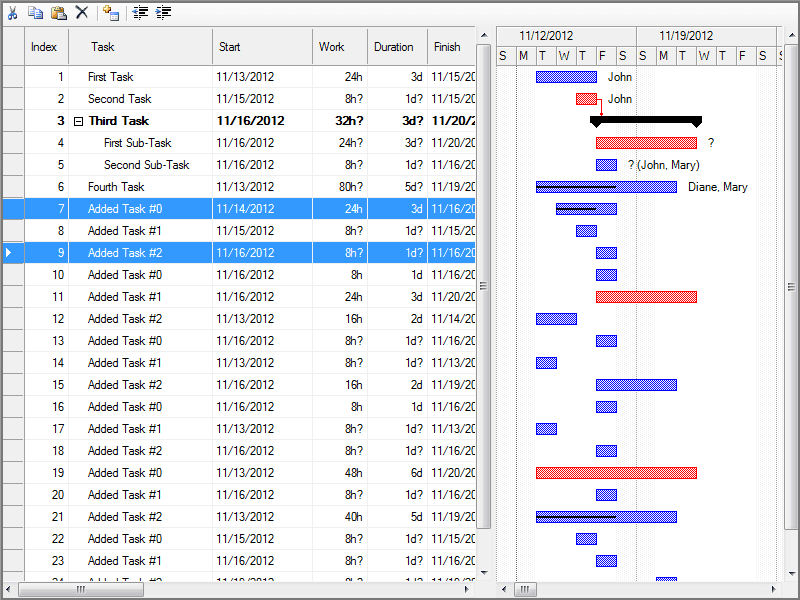Select the First Task name cell
This screenshot has height=600, width=800.
140,77
